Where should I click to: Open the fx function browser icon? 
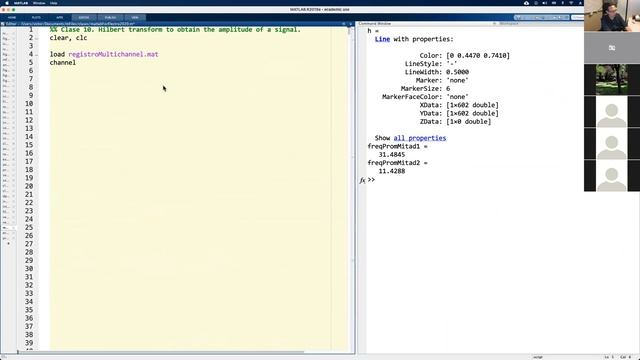click(362, 180)
